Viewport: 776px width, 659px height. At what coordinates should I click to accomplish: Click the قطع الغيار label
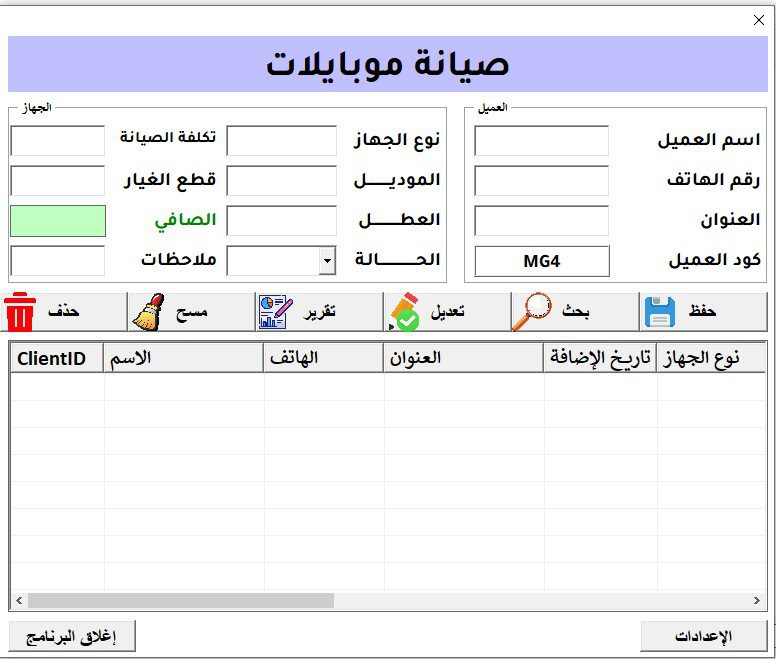[x=170, y=180]
